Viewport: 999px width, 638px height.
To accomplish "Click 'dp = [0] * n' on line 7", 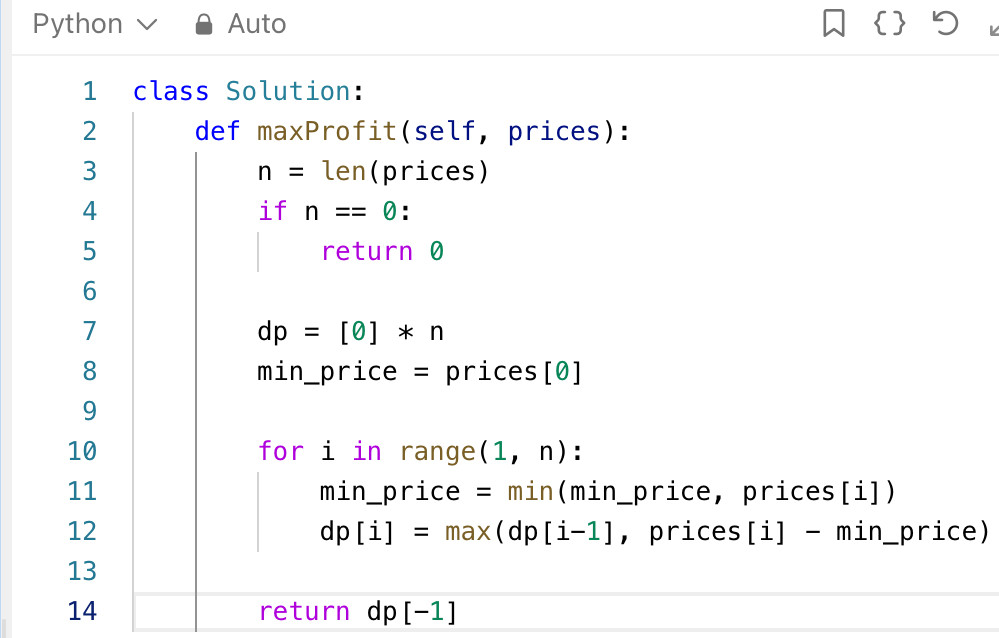I will (350, 331).
